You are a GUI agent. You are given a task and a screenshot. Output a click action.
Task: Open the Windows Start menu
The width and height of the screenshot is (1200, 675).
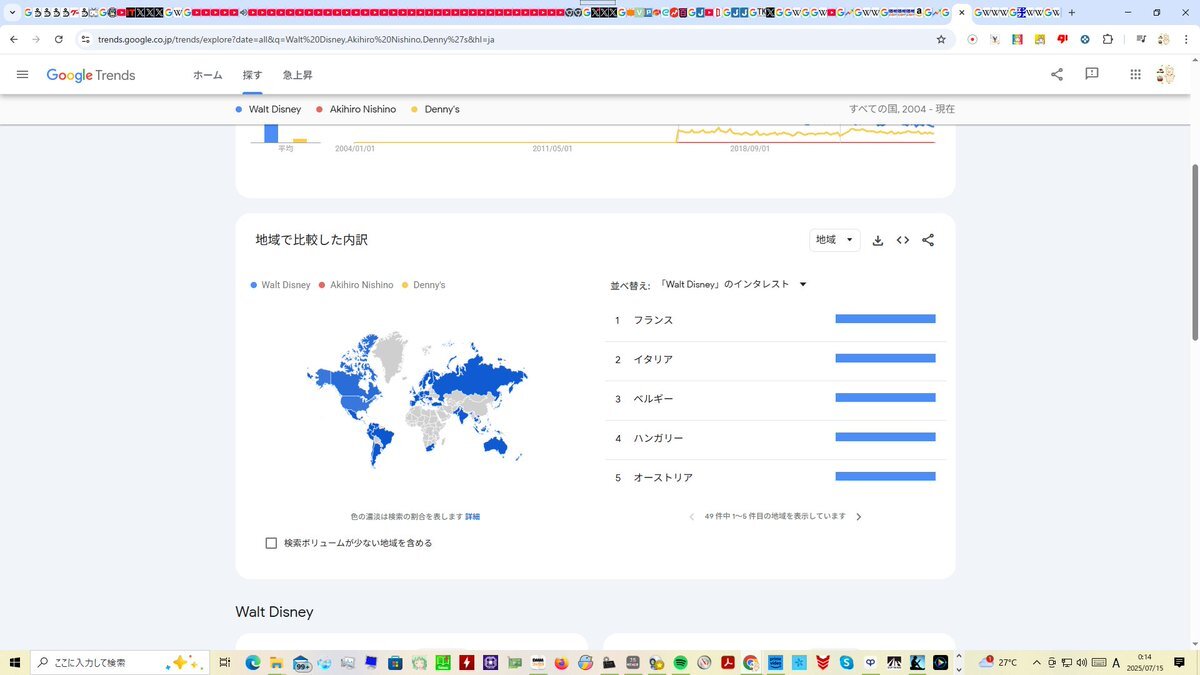pos(15,662)
